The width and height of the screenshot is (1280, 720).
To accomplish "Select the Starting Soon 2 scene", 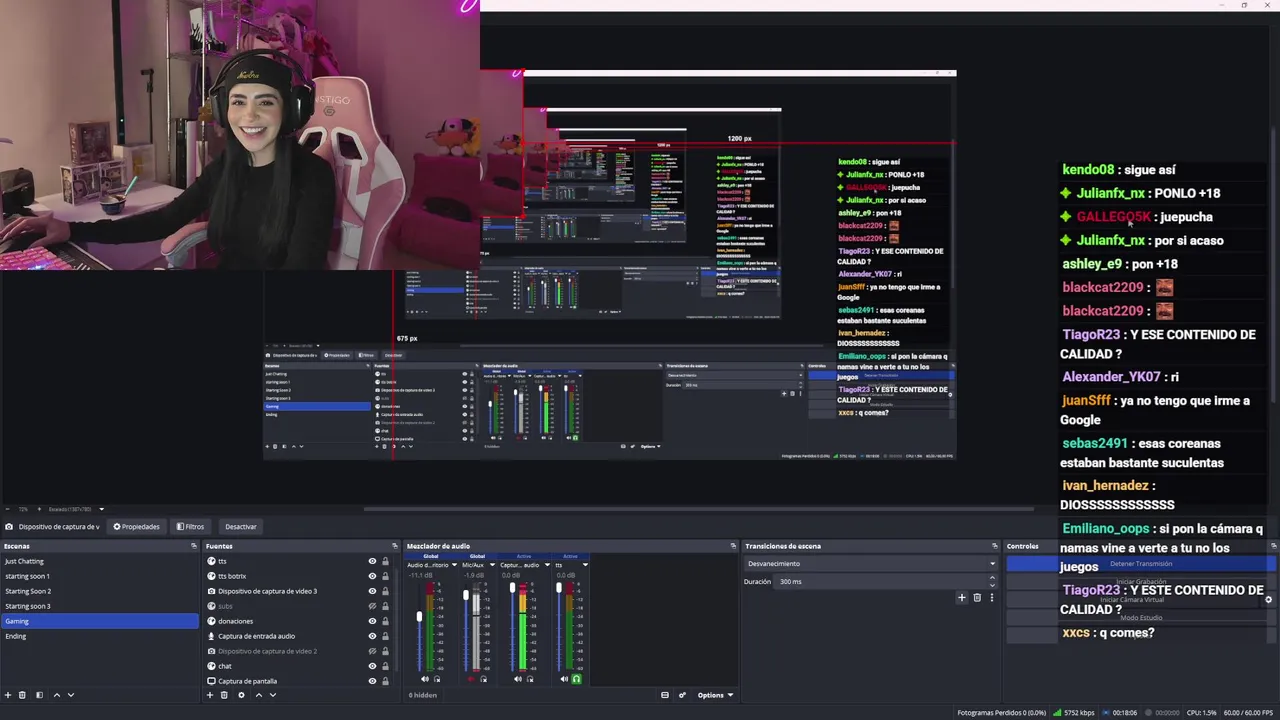I will pyautogui.click(x=100, y=591).
